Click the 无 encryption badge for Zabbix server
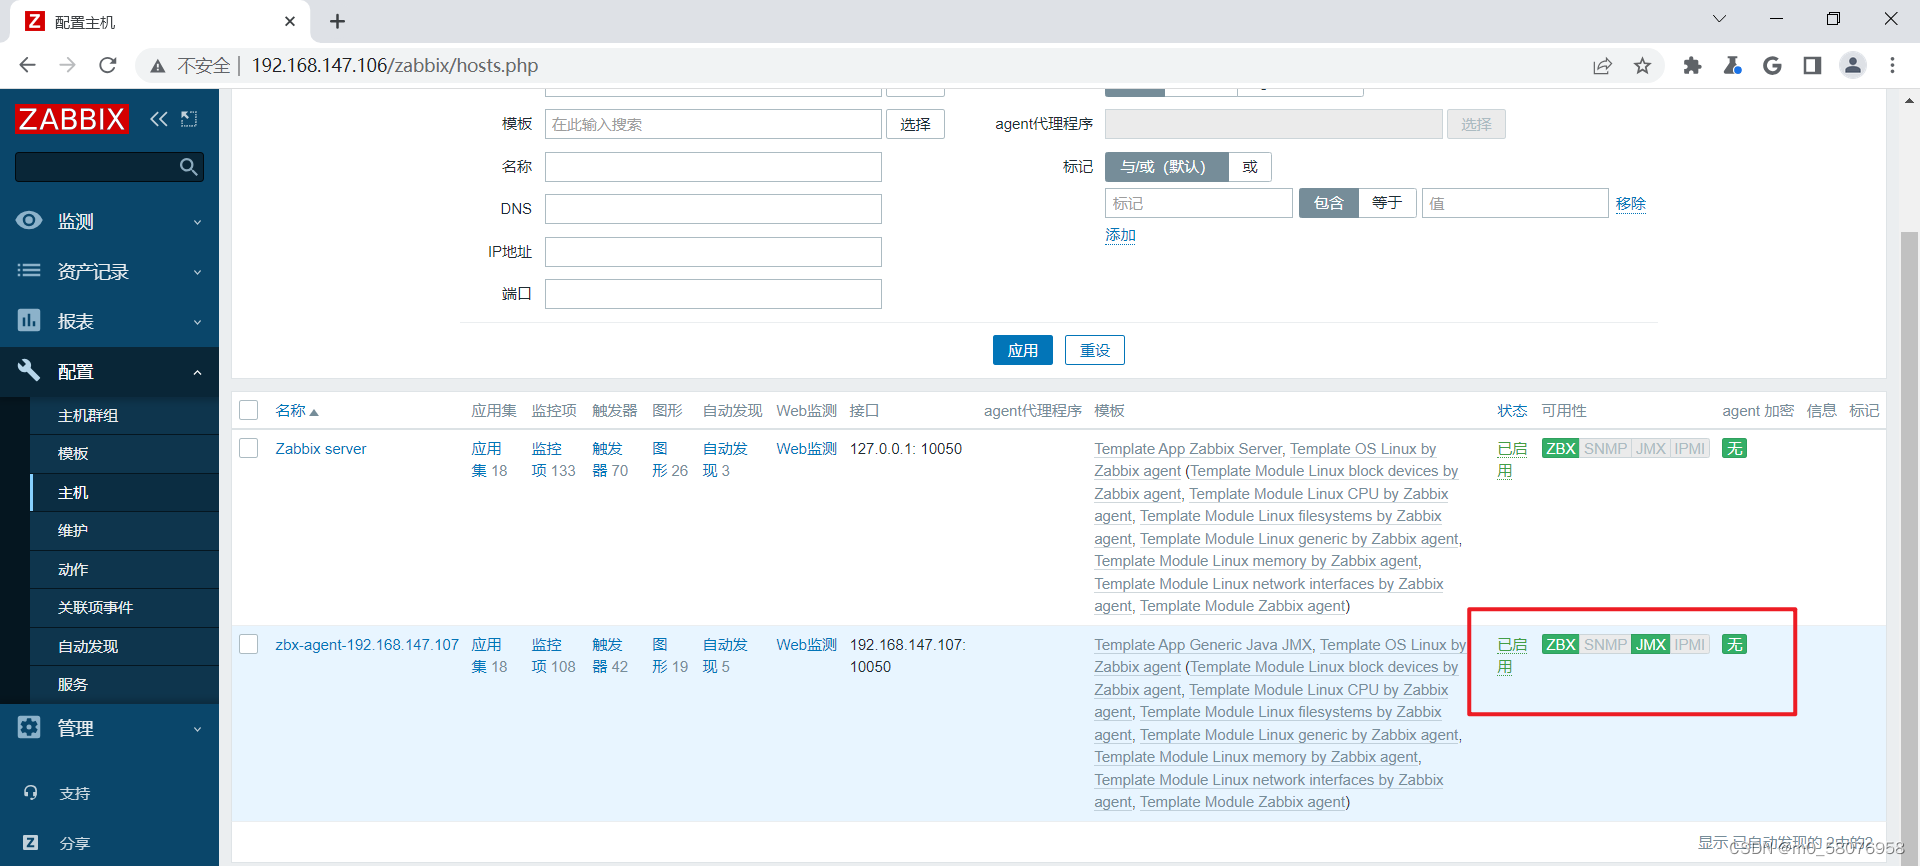 point(1734,448)
